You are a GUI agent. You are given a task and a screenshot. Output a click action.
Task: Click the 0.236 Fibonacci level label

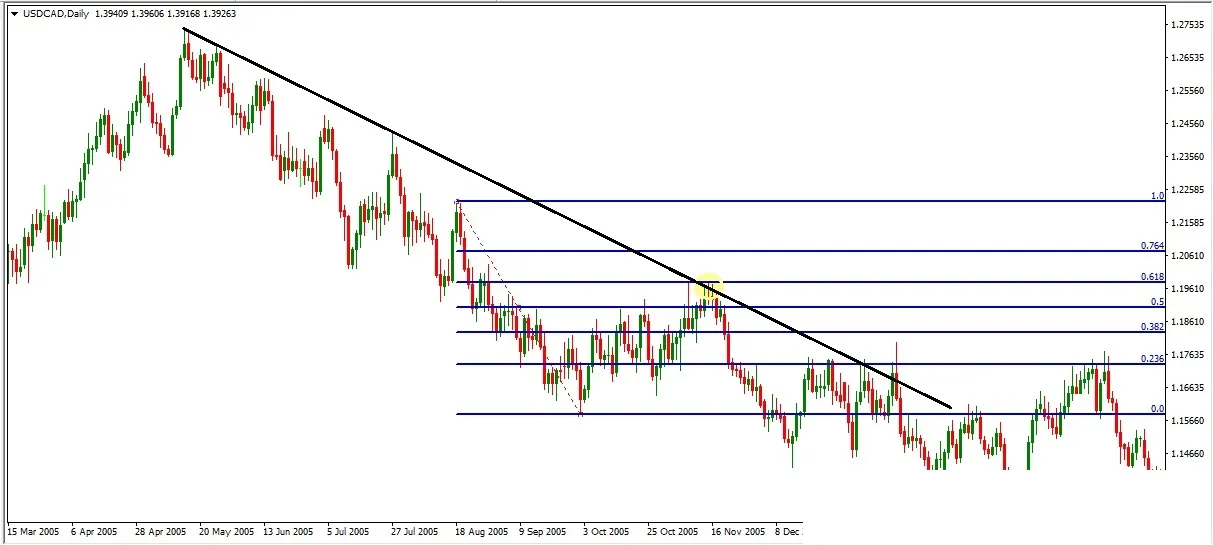pos(1152,358)
